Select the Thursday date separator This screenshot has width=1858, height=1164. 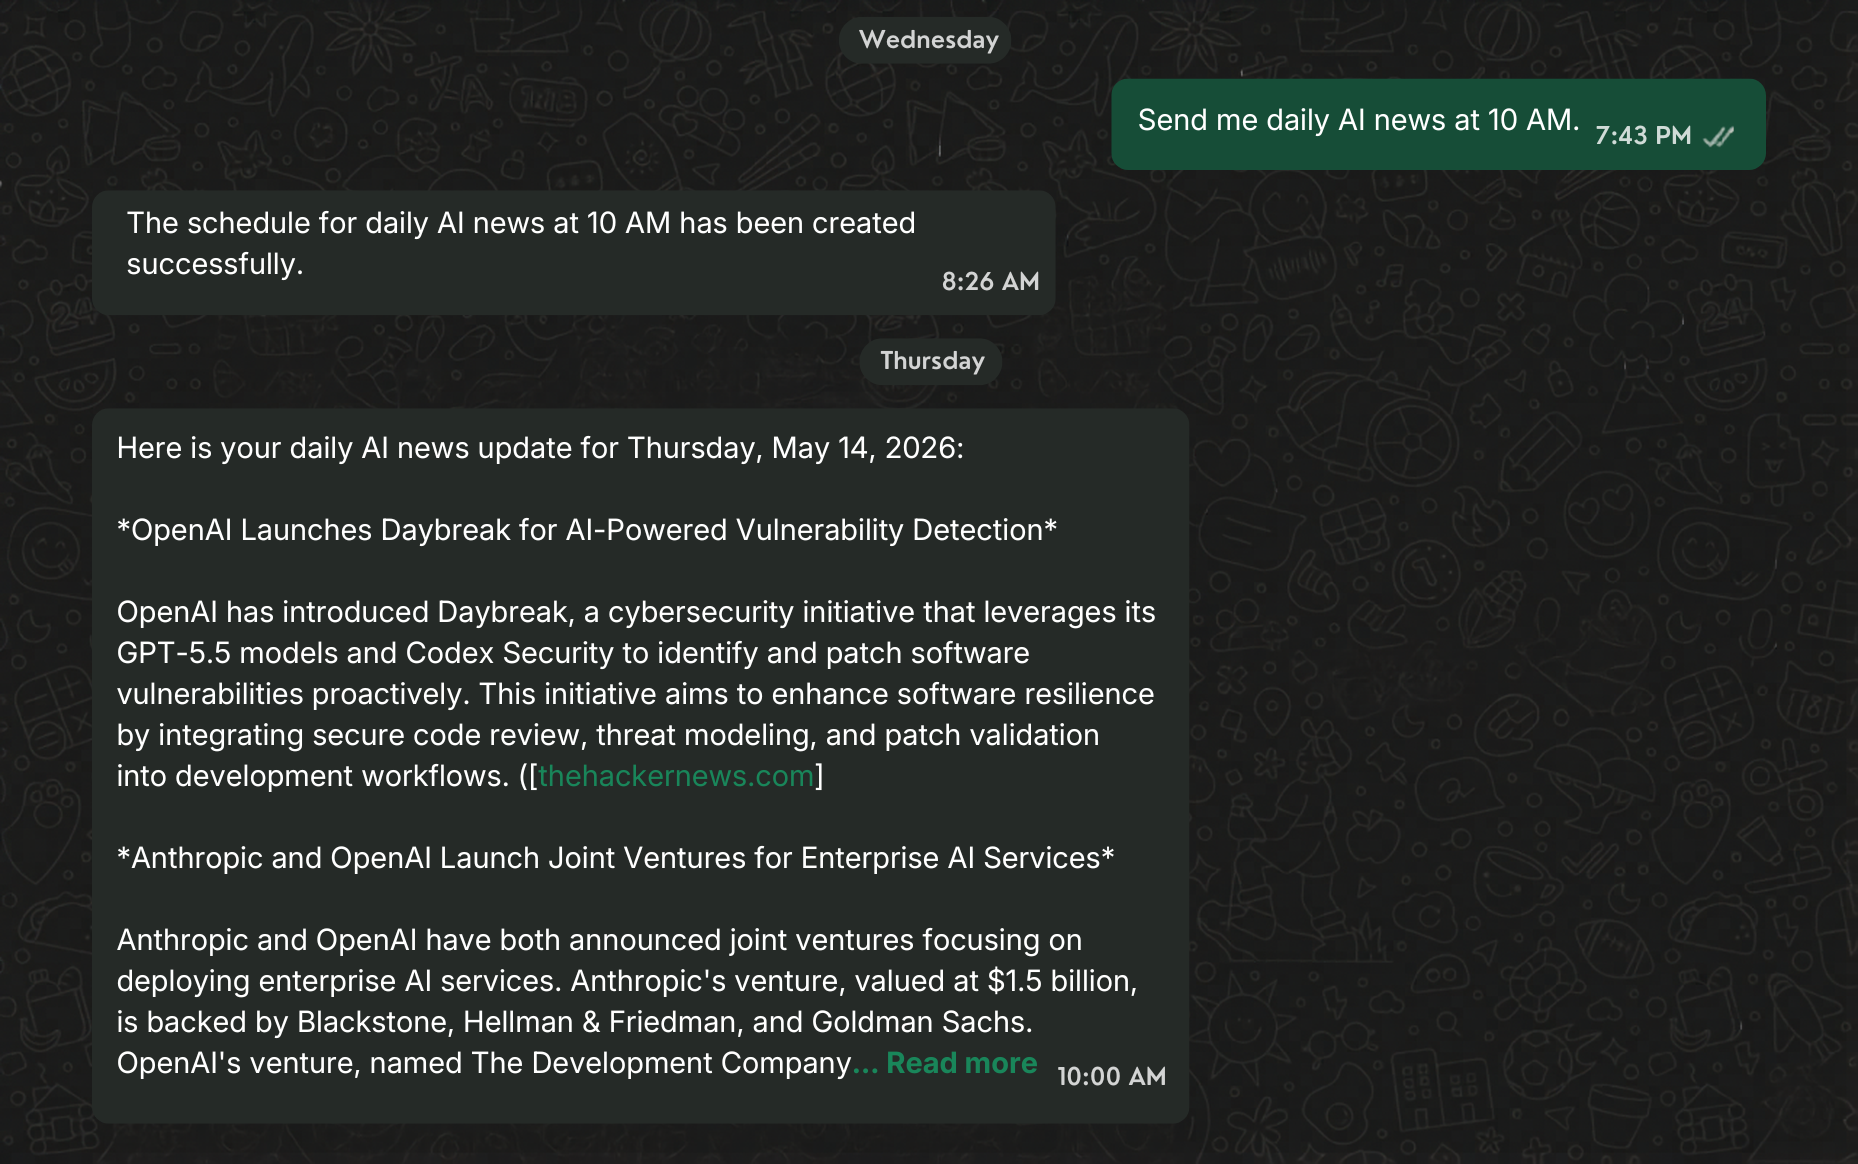(932, 361)
